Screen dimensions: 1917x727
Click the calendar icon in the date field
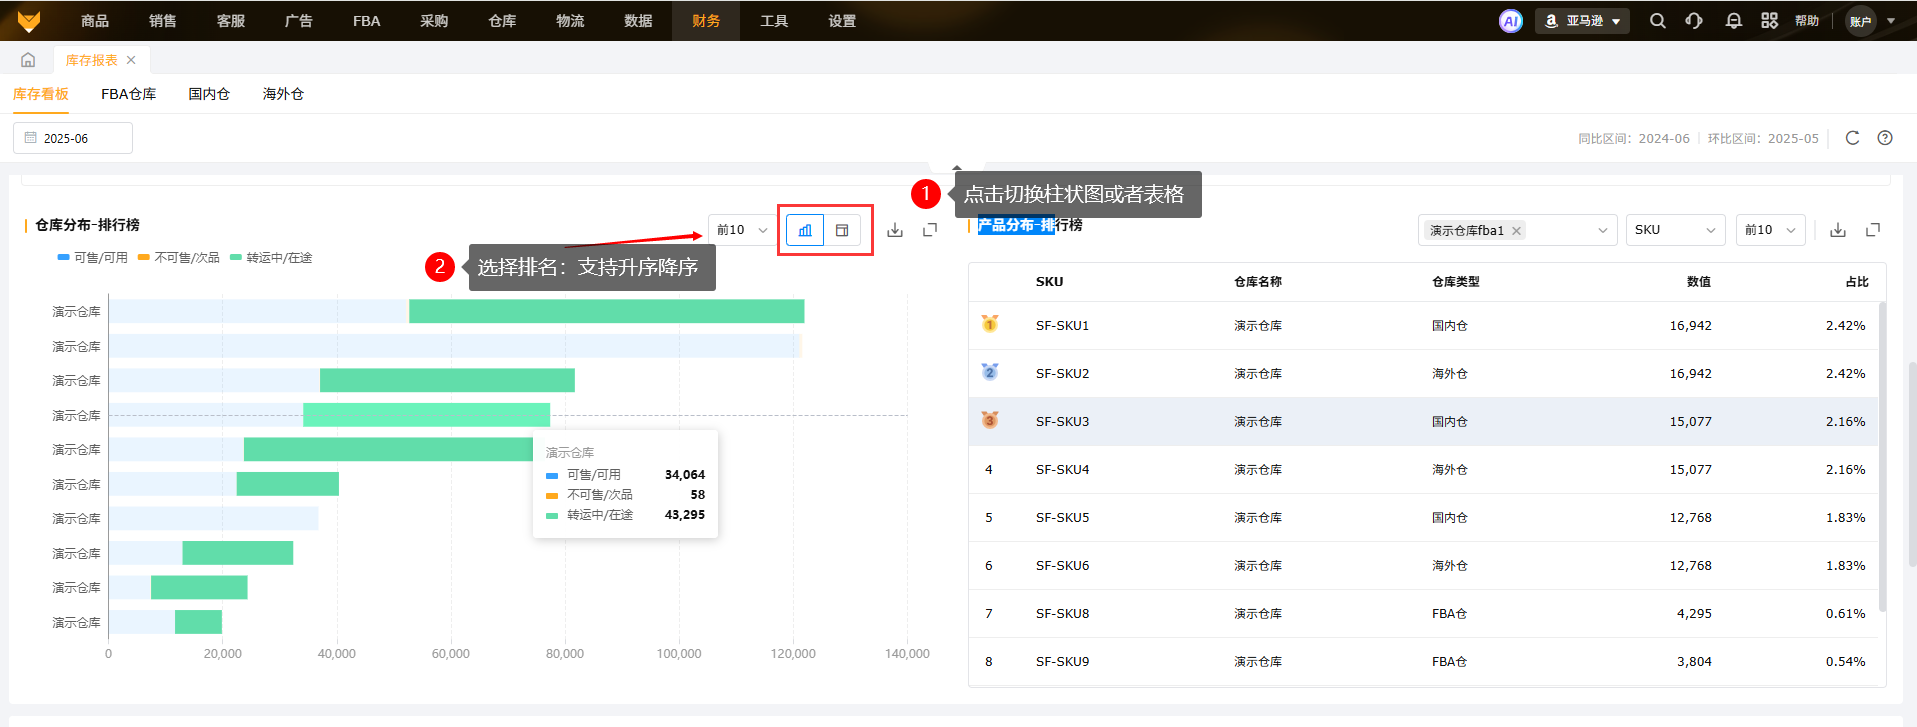coord(31,138)
